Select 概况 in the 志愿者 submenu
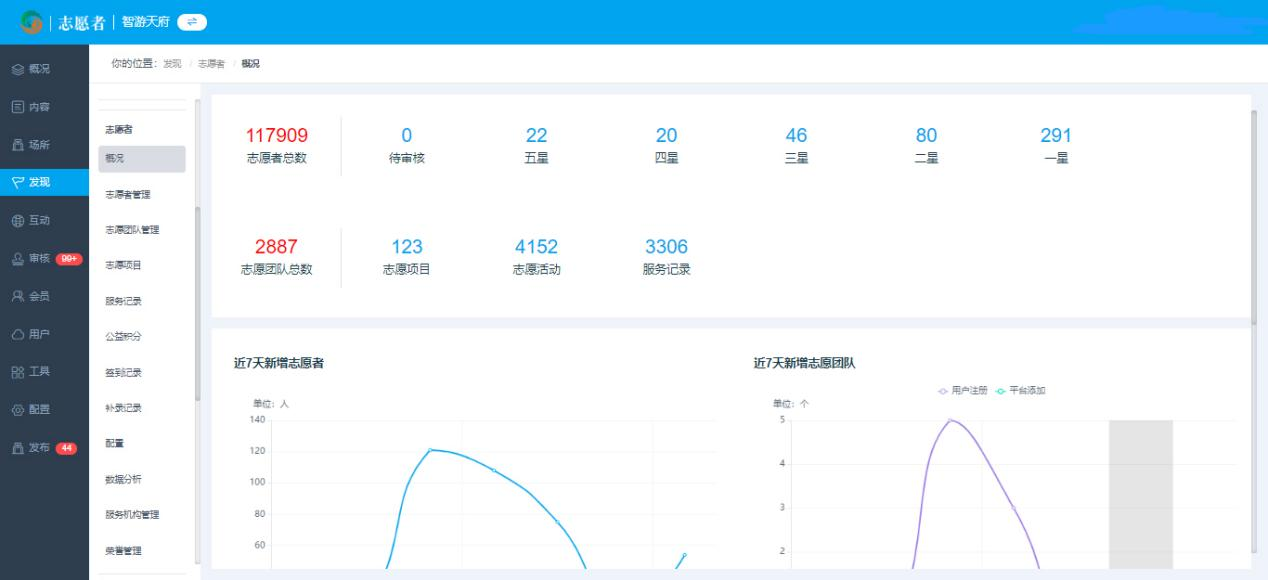 point(142,159)
